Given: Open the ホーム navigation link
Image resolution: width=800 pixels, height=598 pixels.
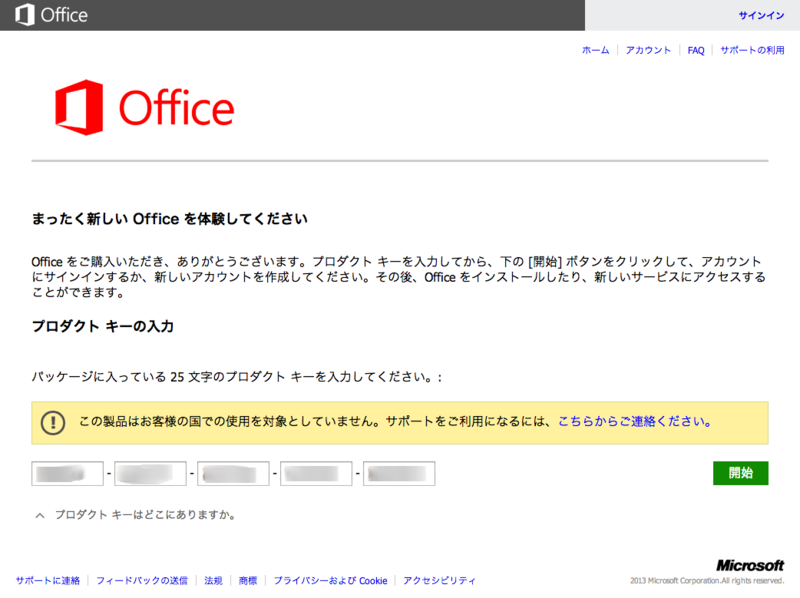Looking at the screenshot, I should 595,50.
